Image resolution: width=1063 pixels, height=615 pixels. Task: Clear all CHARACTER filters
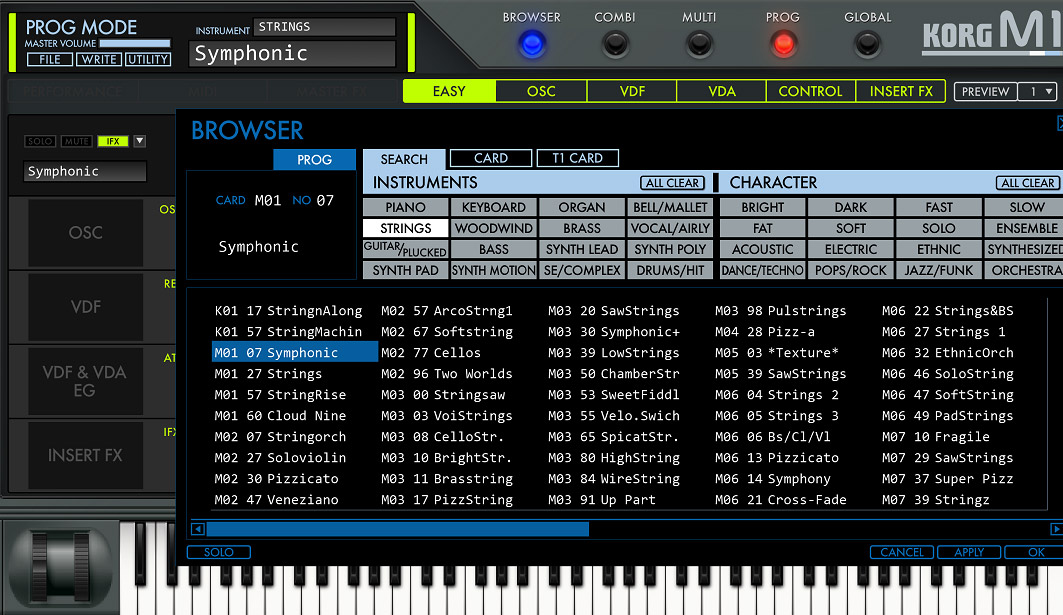(1028, 183)
